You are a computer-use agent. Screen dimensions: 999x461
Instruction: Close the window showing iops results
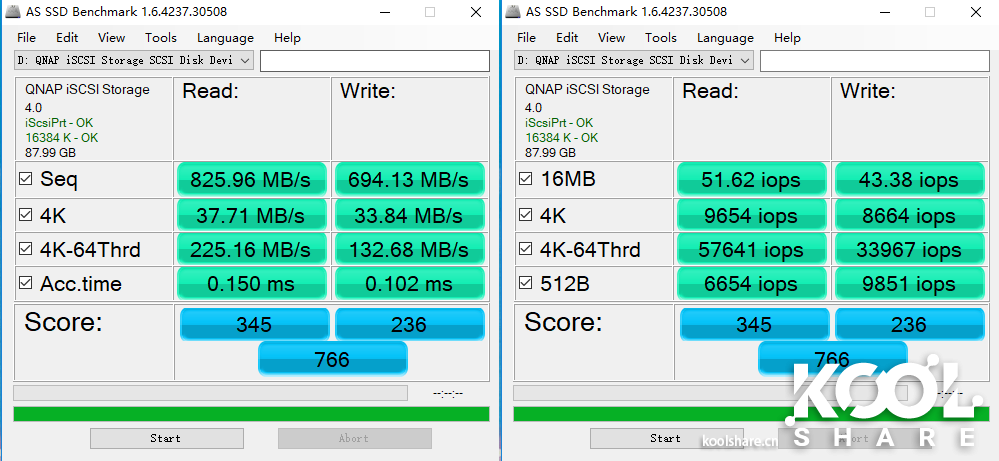click(x=976, y=12)
